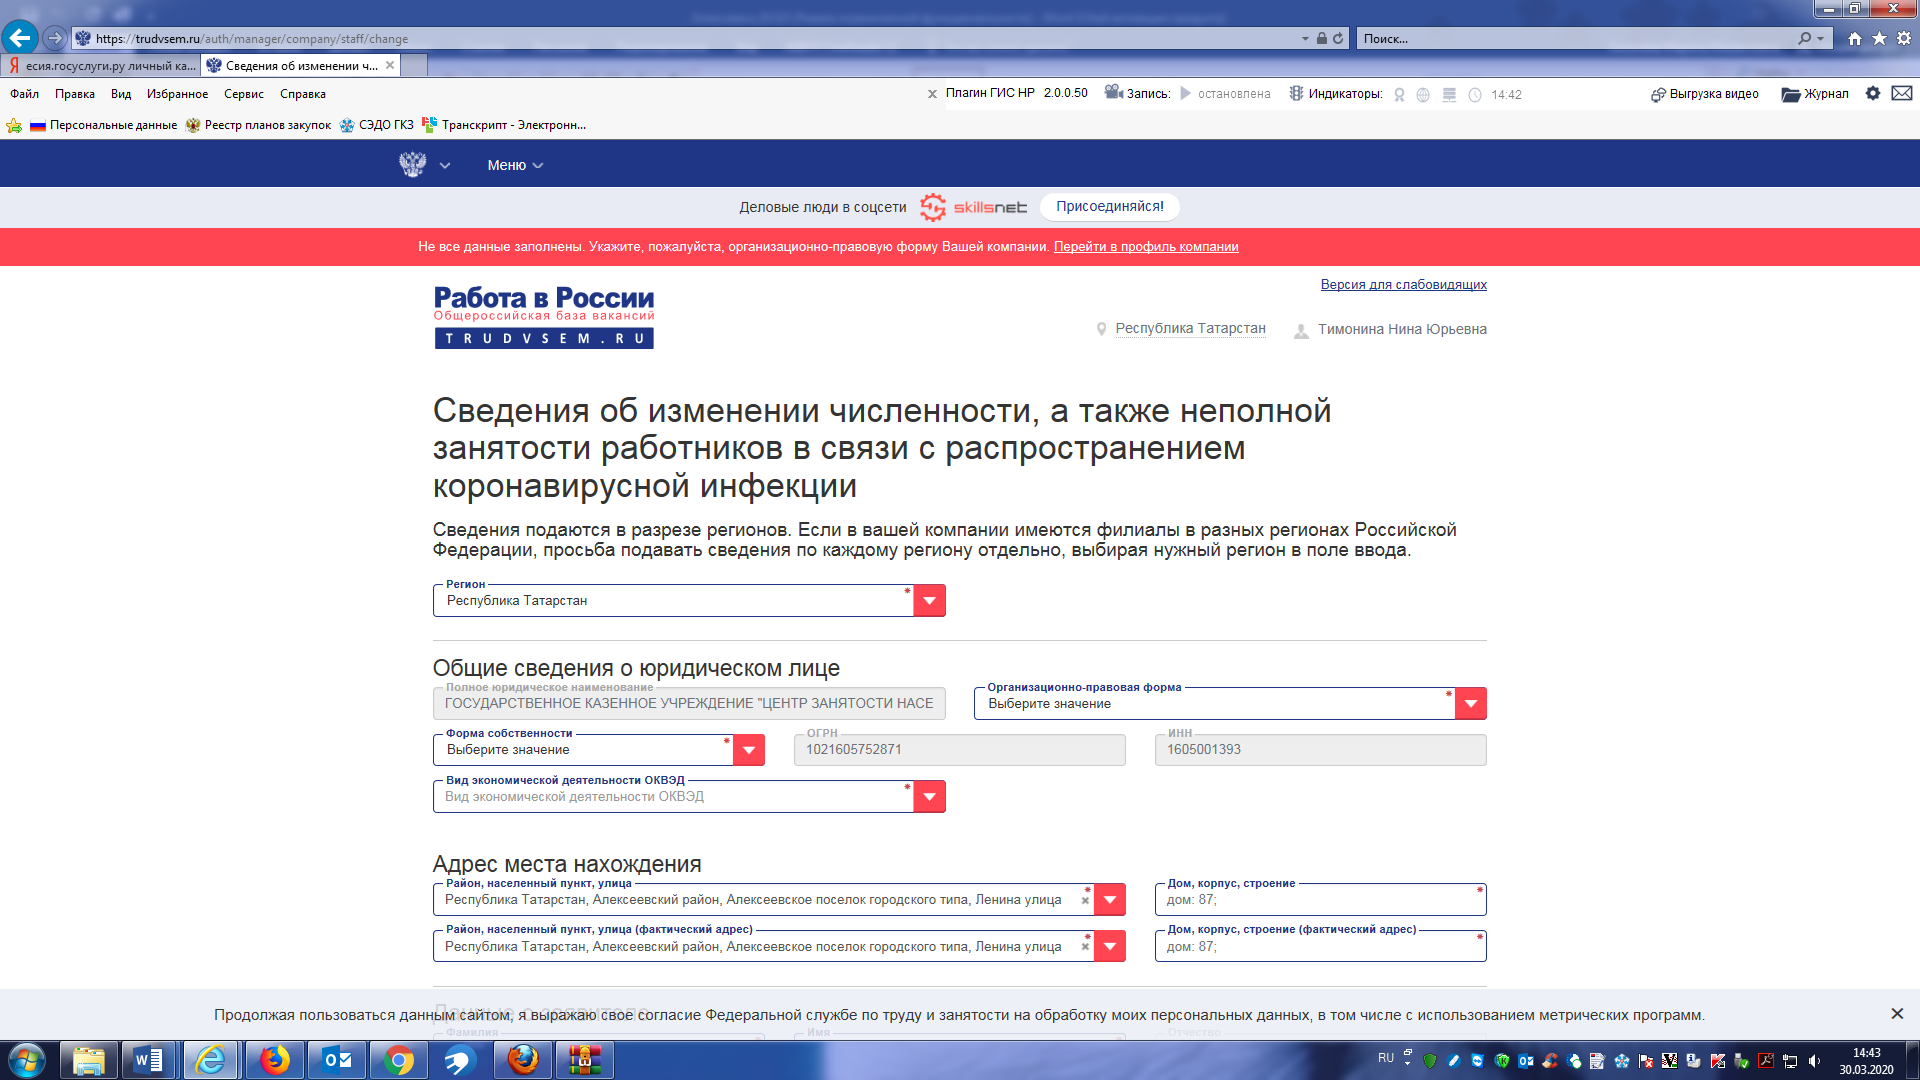Click Перейти в профиль компании link
Screen dimensions: 1920x1080
(1145, 247)
